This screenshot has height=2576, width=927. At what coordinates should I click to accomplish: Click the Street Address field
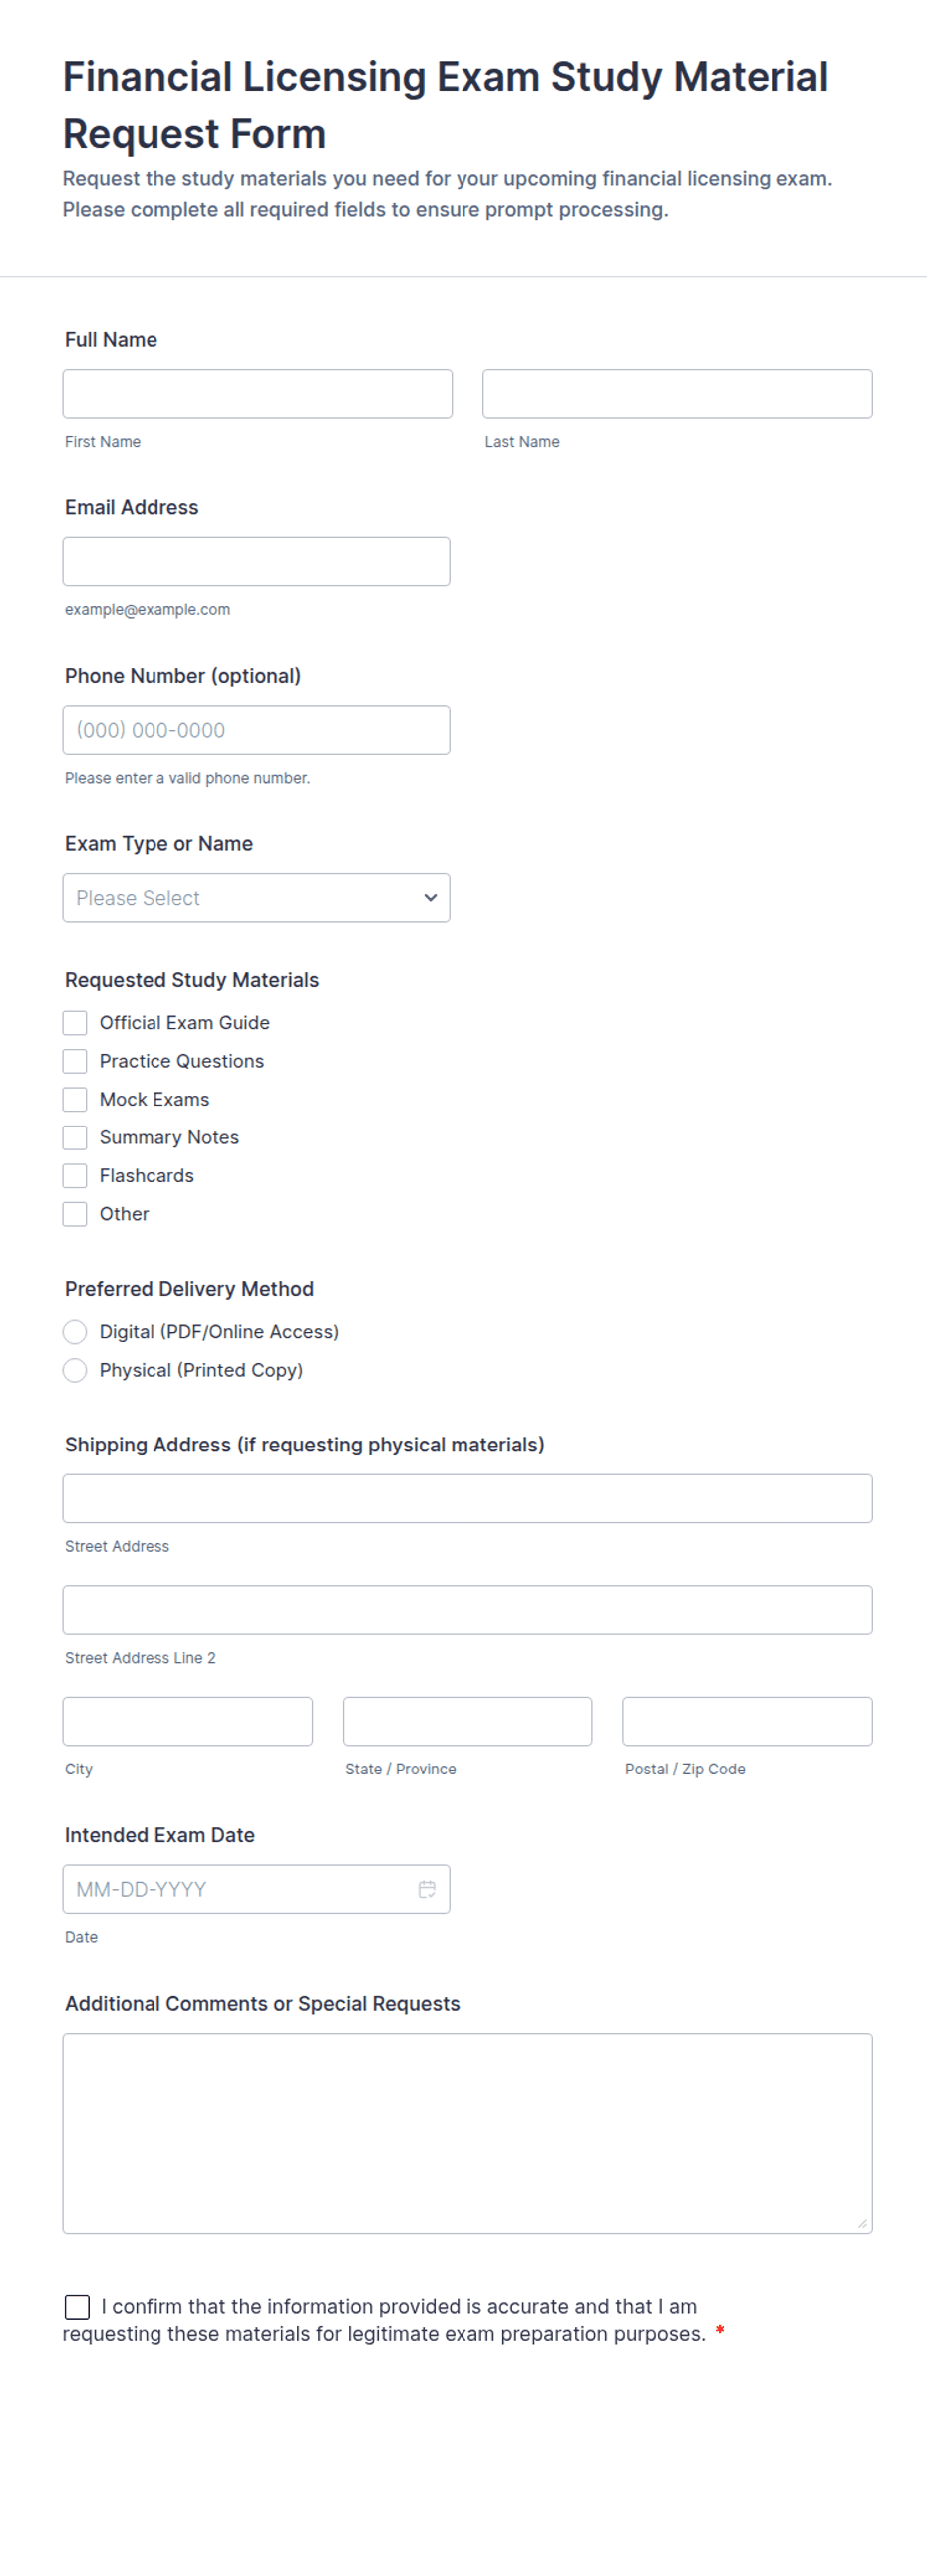[467, 1498]
